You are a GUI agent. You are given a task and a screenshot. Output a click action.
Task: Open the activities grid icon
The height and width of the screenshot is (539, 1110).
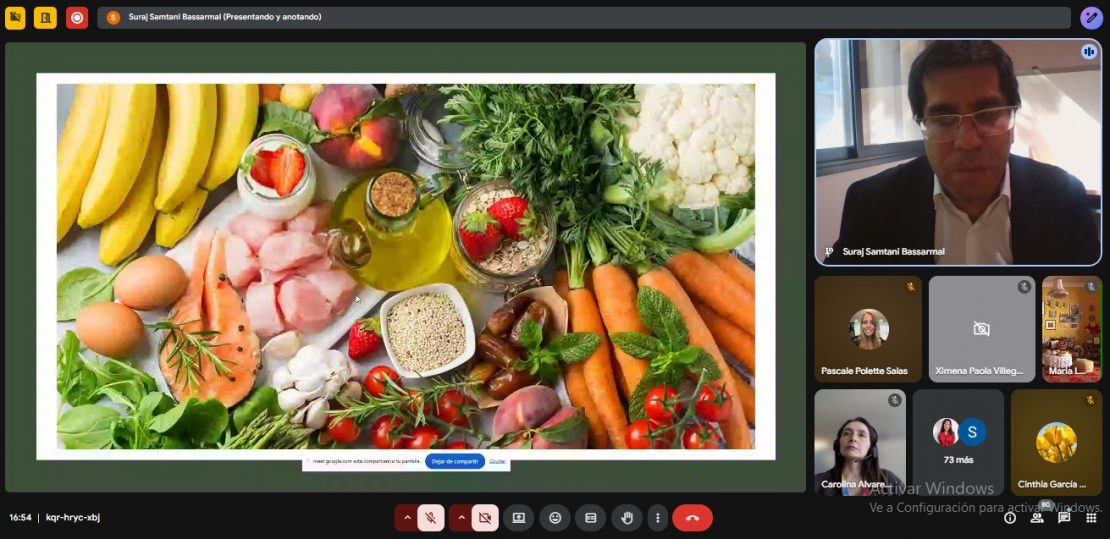click(1091, 518)
